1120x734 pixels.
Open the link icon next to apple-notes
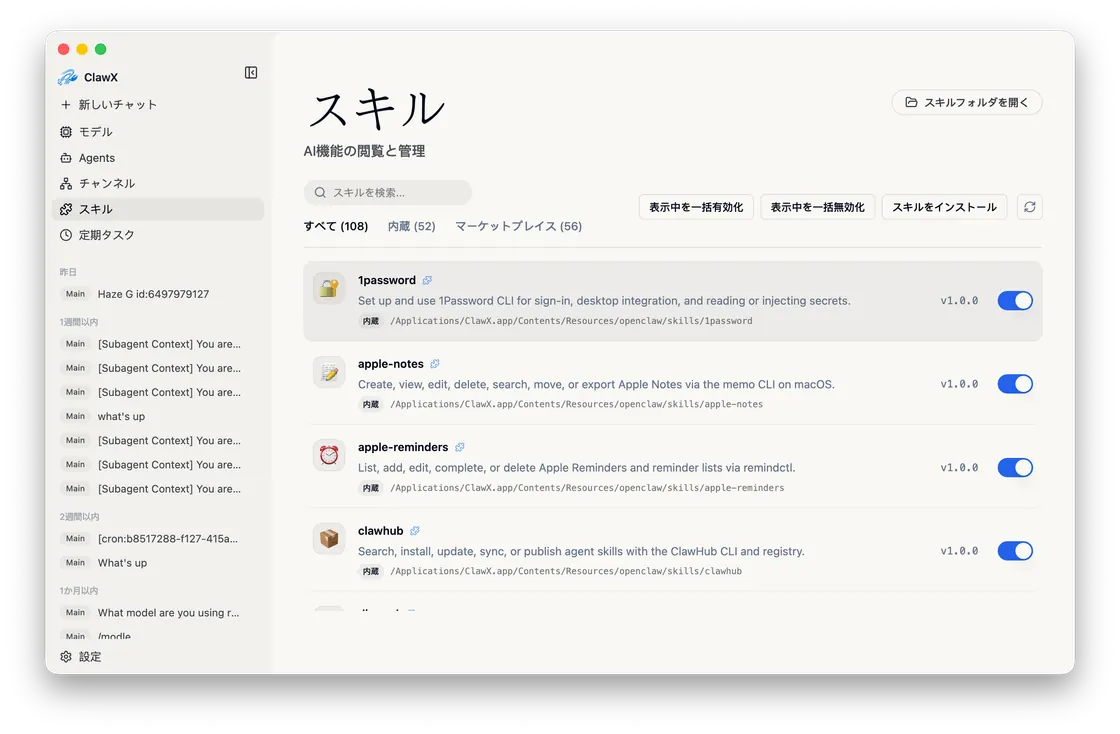(x=435, y=364)
